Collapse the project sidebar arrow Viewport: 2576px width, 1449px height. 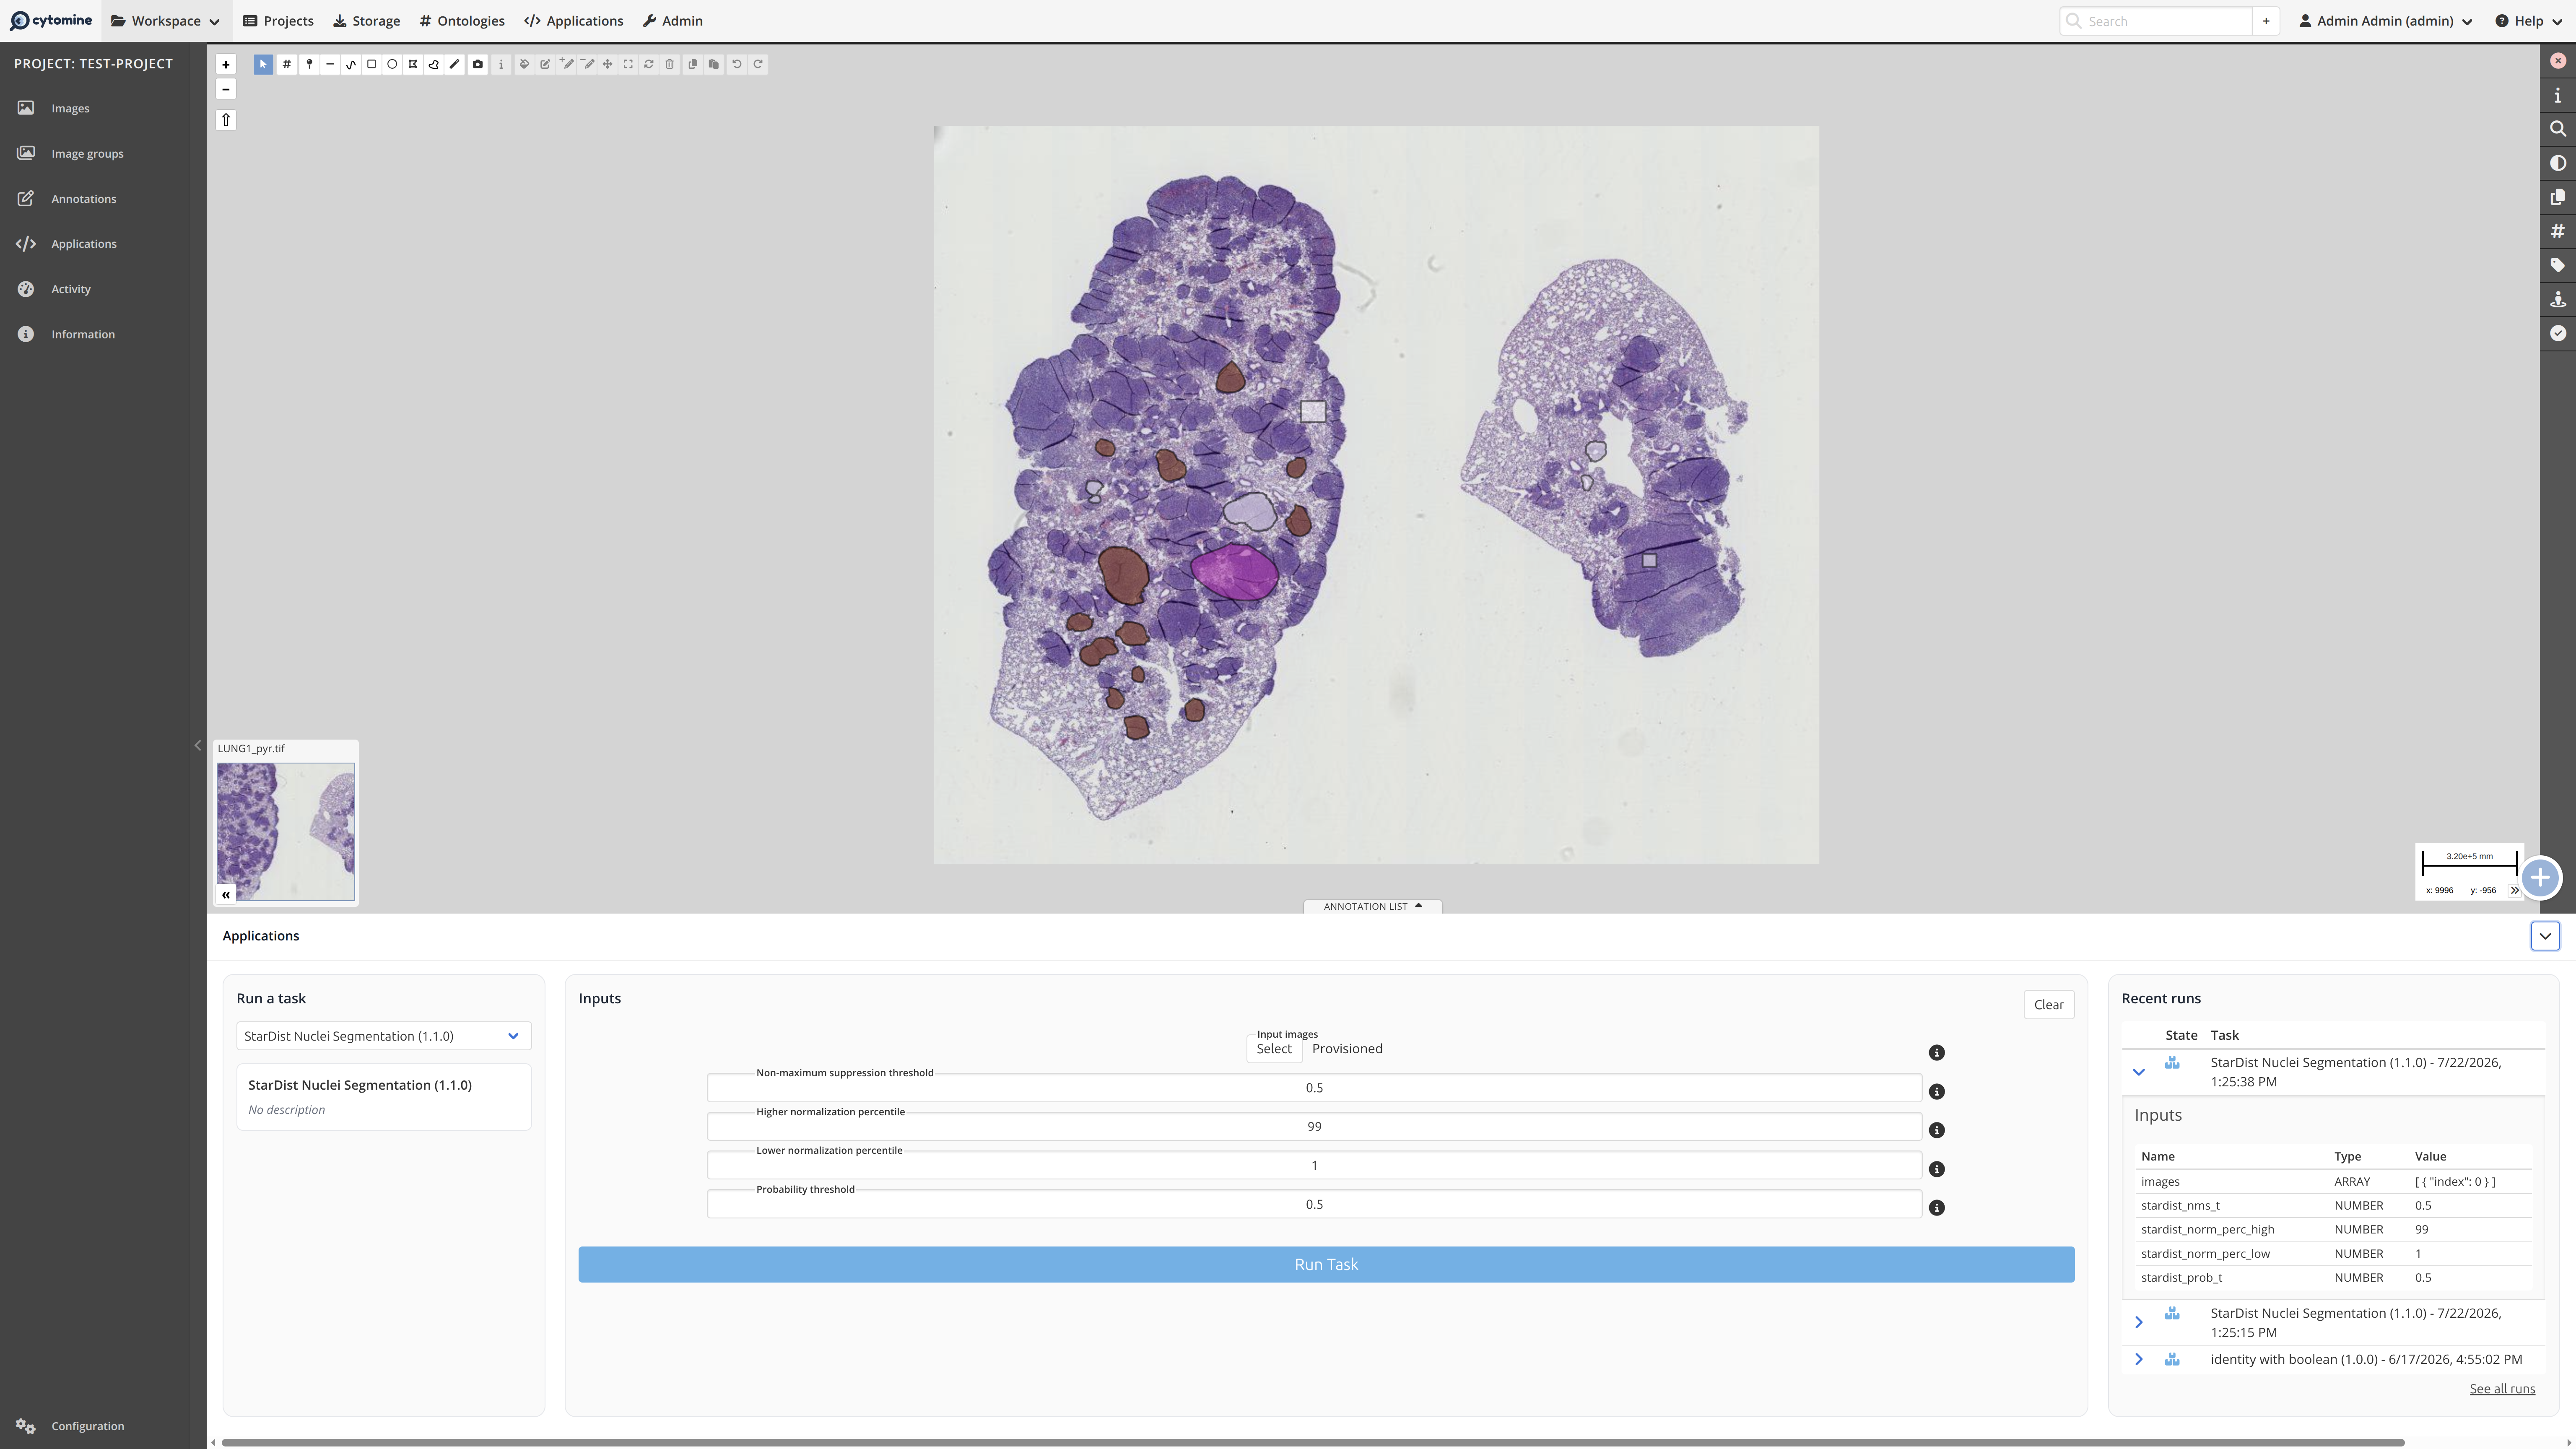click(x=198, y=745)
